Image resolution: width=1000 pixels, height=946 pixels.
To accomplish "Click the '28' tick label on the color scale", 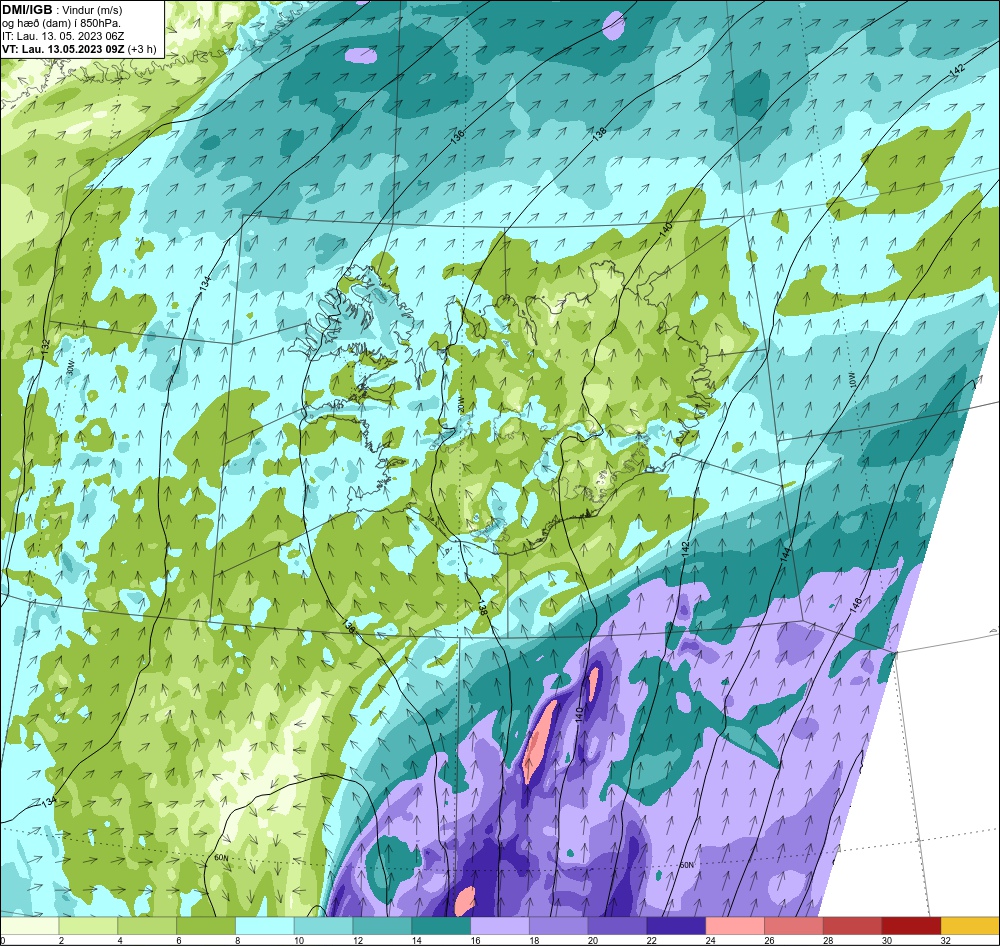I will (x=828, y=940).
